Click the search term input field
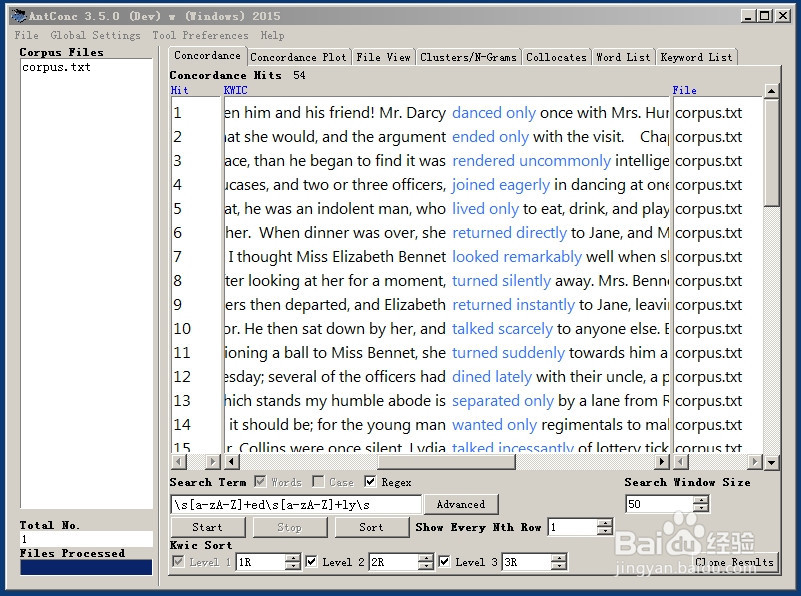The width and height of the screenshot is (801, 596). point(296,505)
